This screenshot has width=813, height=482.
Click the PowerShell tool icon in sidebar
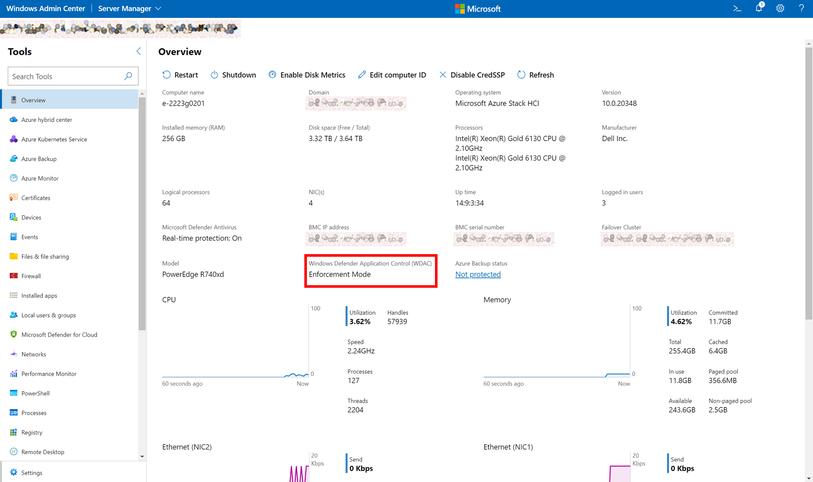tap(13, 393)
